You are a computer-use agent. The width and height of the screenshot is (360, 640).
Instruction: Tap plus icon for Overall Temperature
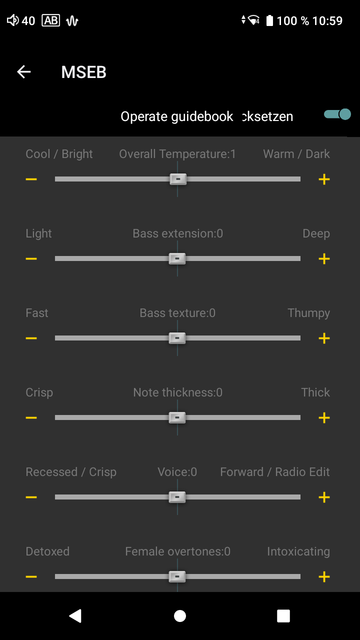pos(324,179)
